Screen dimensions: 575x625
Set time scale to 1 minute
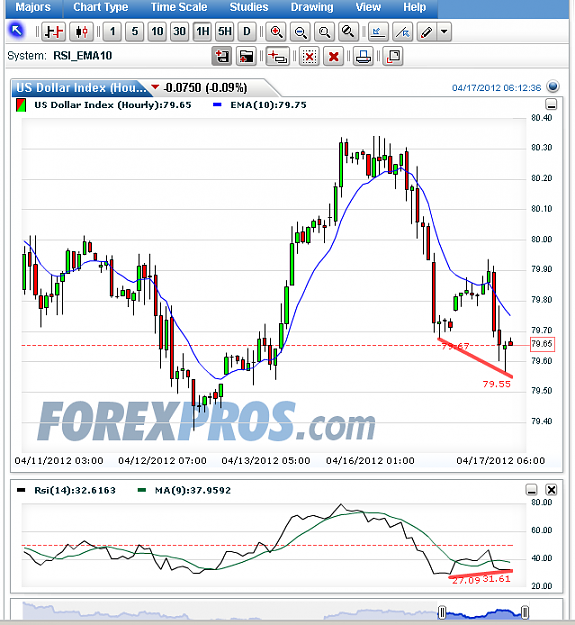click(112, 31)
